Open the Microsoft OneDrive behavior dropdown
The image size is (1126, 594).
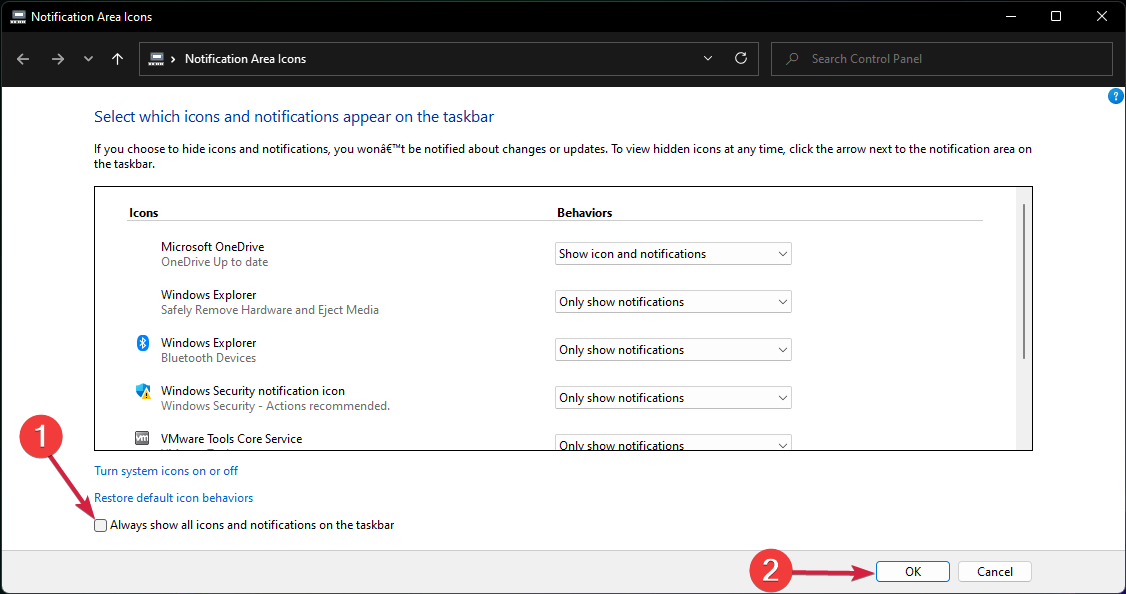point(673,254)
